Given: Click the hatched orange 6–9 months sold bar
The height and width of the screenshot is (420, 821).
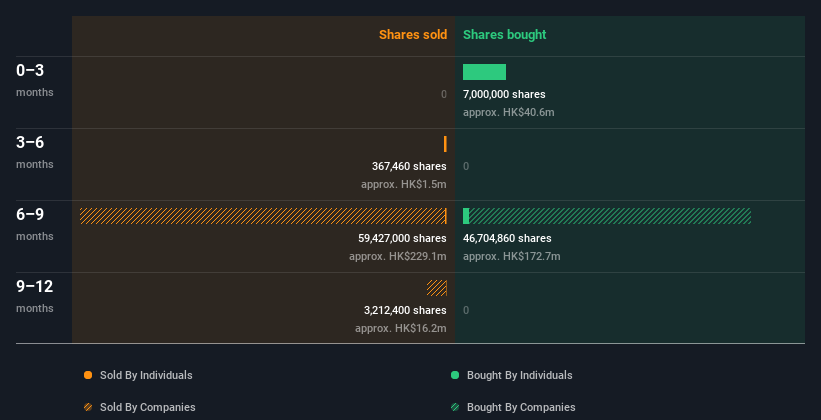Looking at the screenshot, I should [262, 216].
